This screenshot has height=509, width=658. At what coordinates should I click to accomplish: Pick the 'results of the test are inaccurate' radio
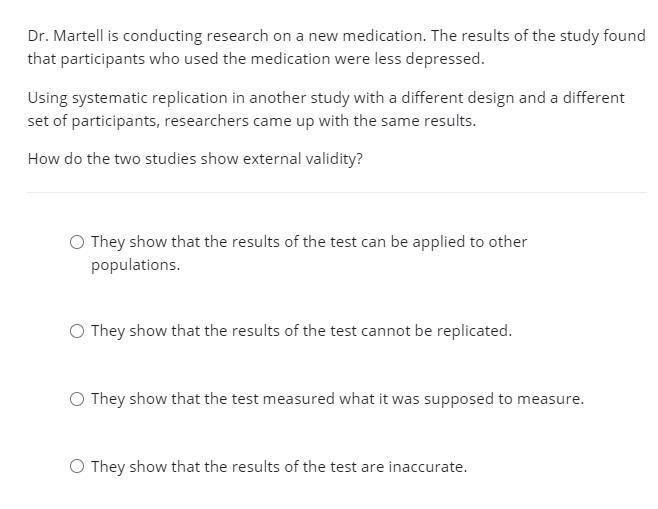pyautogui.click(x=77, y=466)
